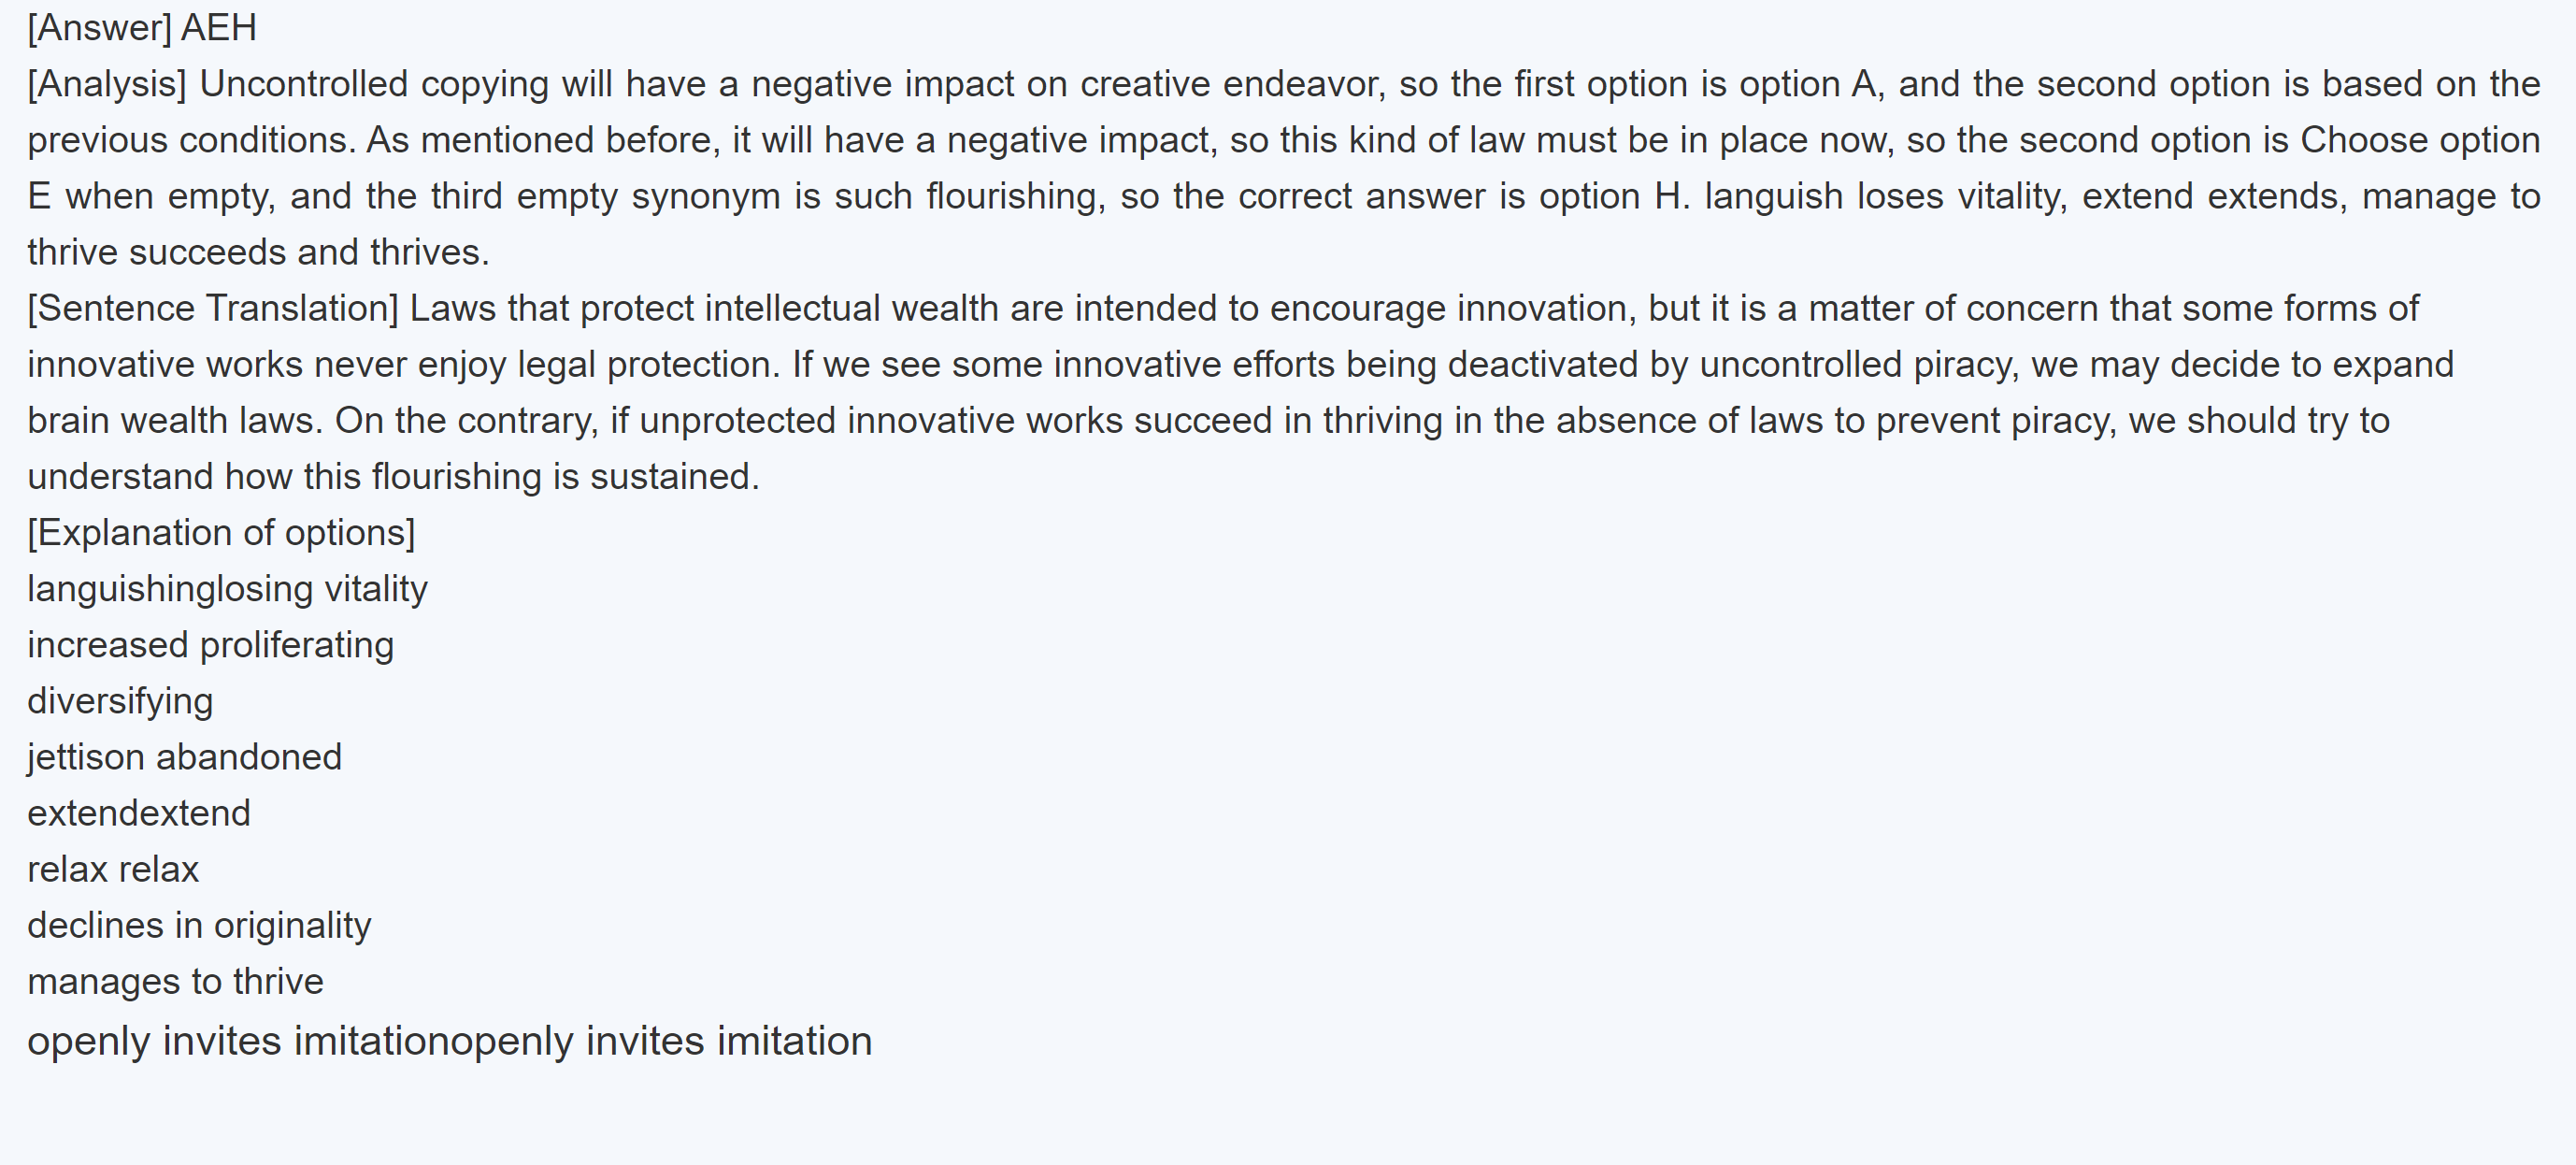Click the "diversifying" option line
Image resolution: width=2576 pixels, height=1165 pixels.
(x=120, y=701)
